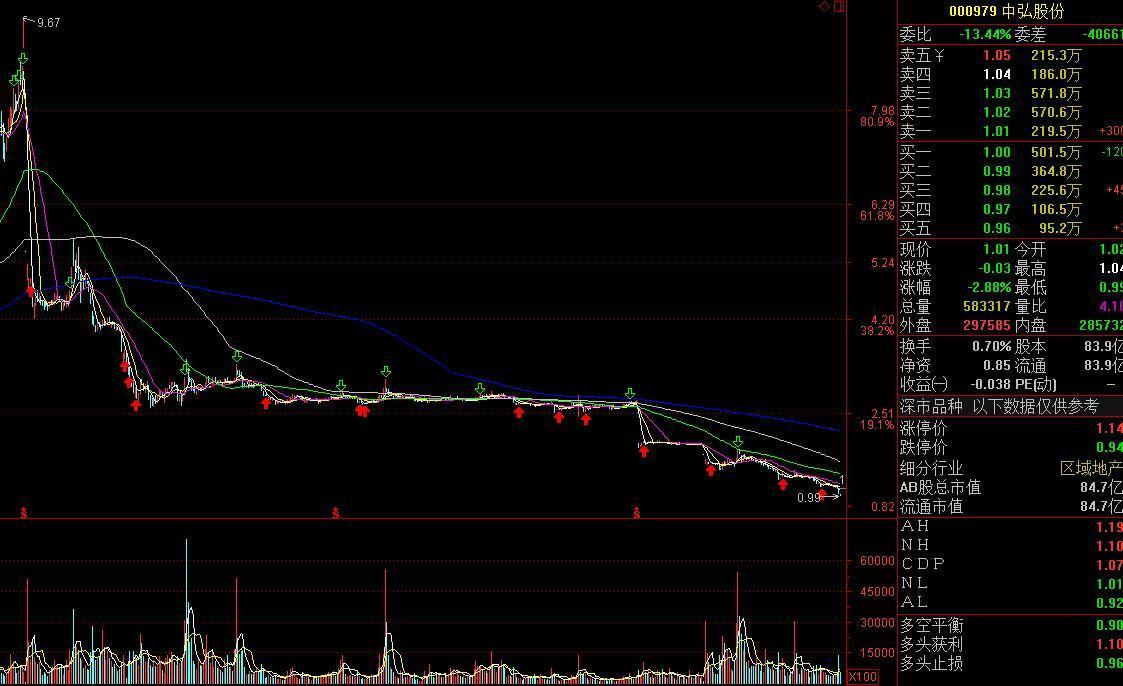Select the 买一 bid price 1.00

click(x=996, y=152)
